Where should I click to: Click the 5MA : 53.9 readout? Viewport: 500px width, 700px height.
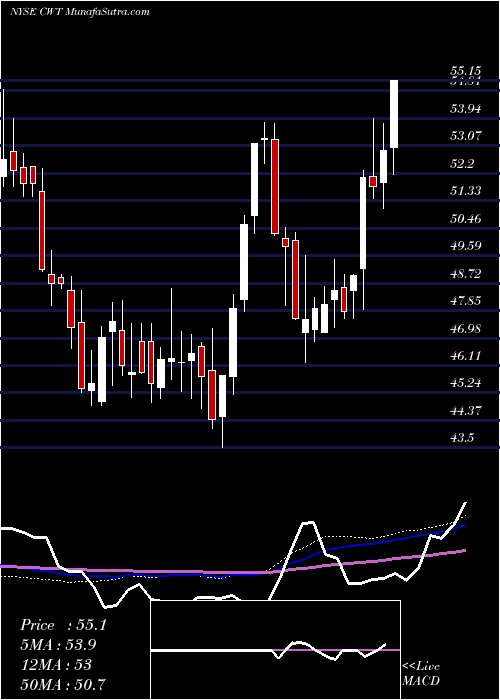[x=58, y=645]
